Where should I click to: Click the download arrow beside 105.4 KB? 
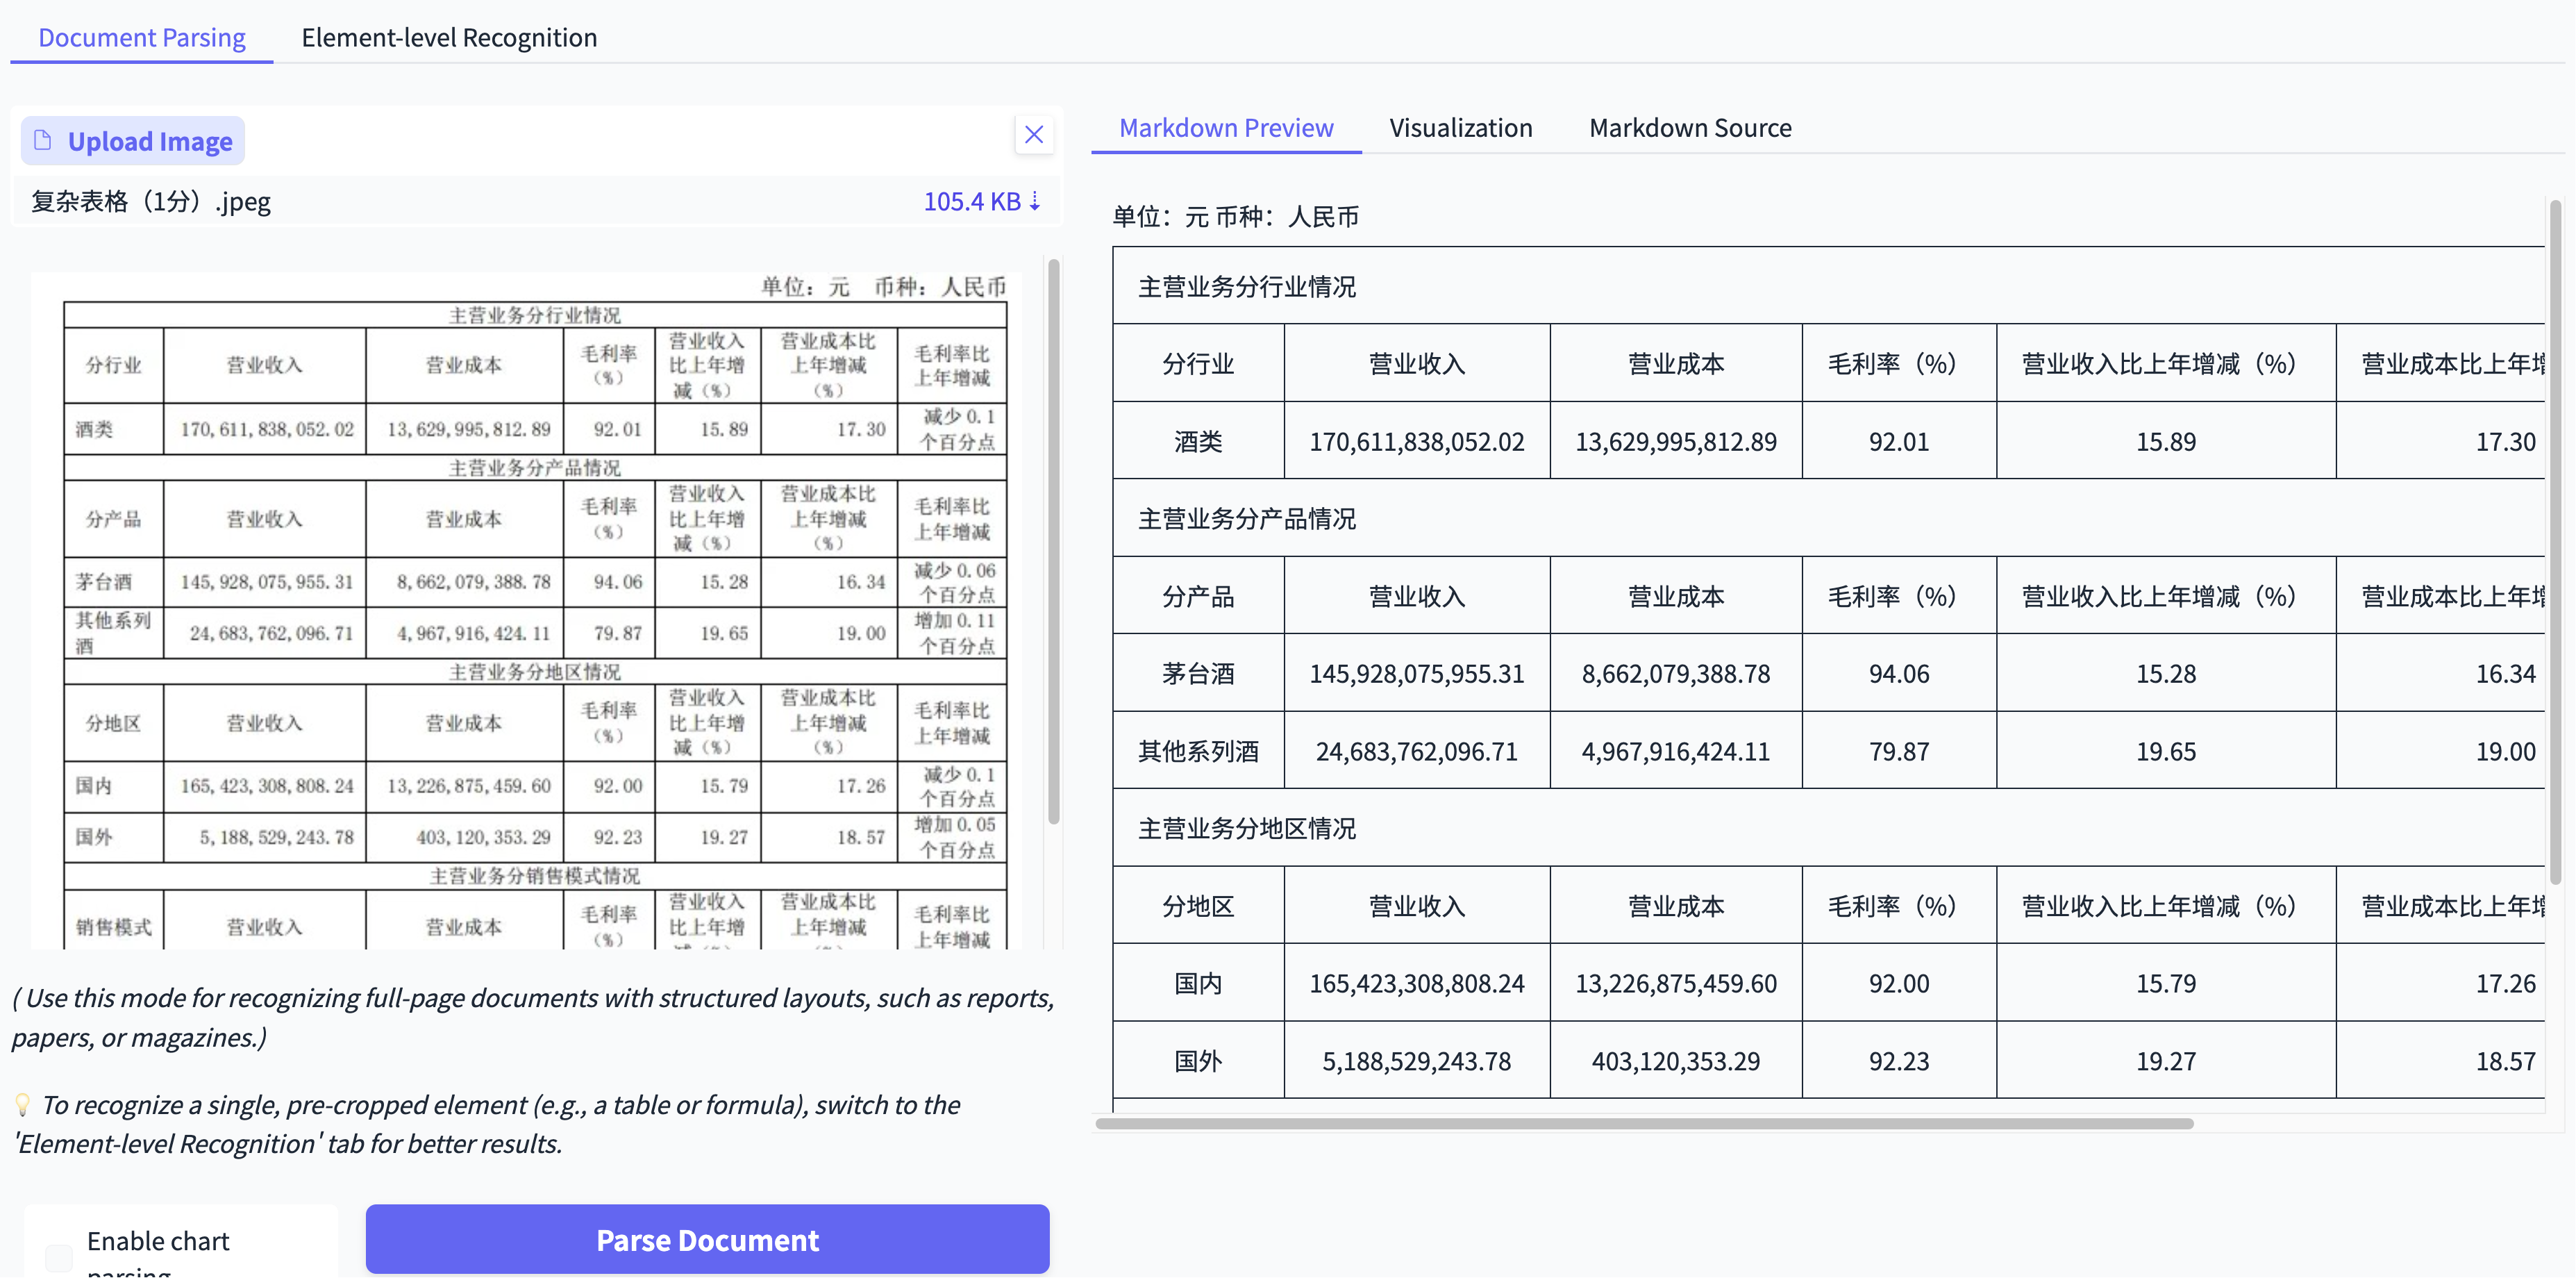[x=1036, y=201]
